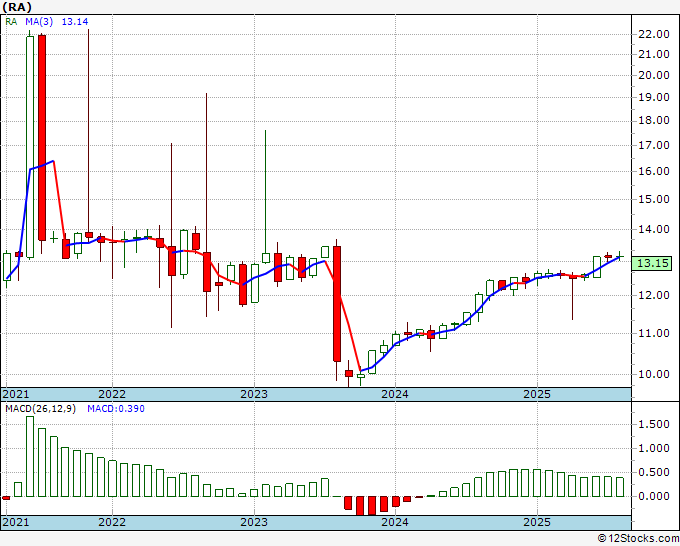
Task: Click the 1.500 MACD axis label
Action: 654,425
